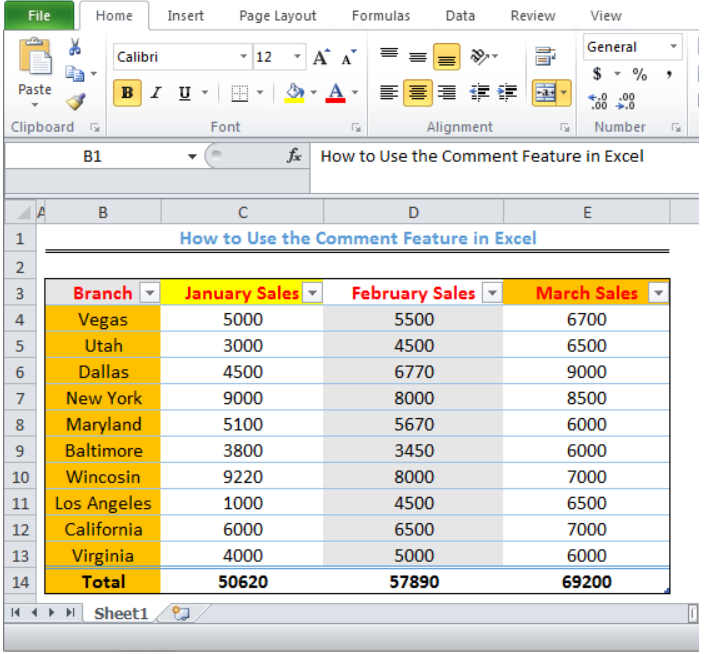Click the cell containing 50620
The width and height of the screenshot is (707, 654).
[x=243, y=582]
